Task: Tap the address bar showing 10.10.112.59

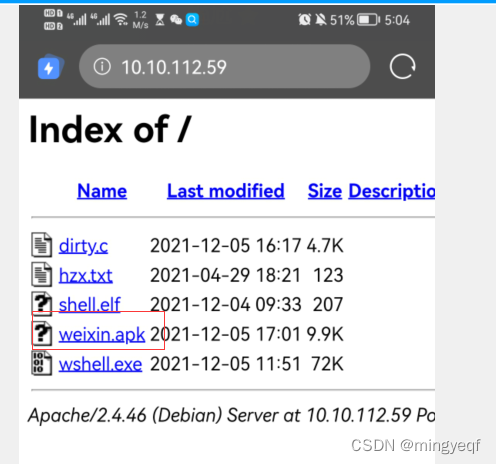Action: coord(224,66)
